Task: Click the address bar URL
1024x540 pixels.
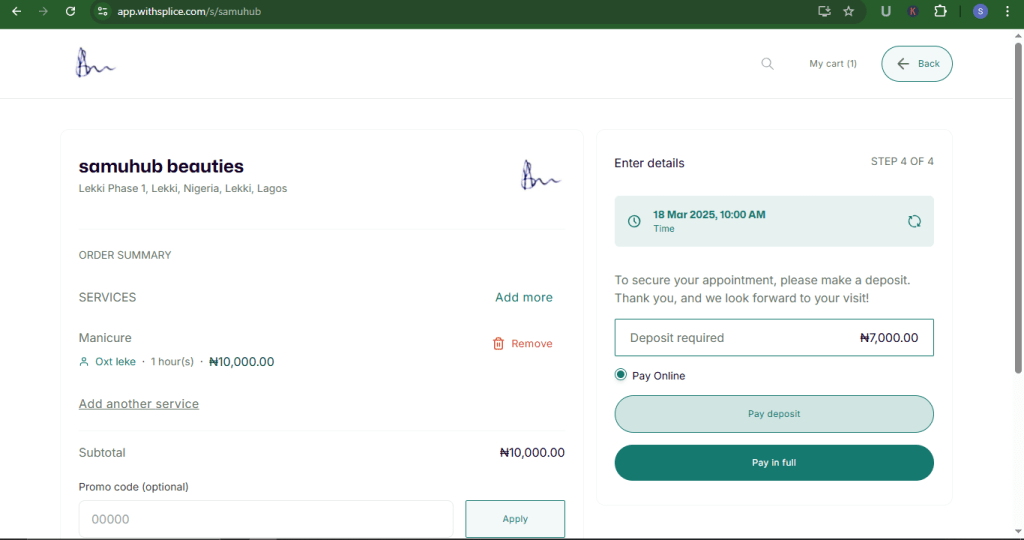Action: point(189,11)
